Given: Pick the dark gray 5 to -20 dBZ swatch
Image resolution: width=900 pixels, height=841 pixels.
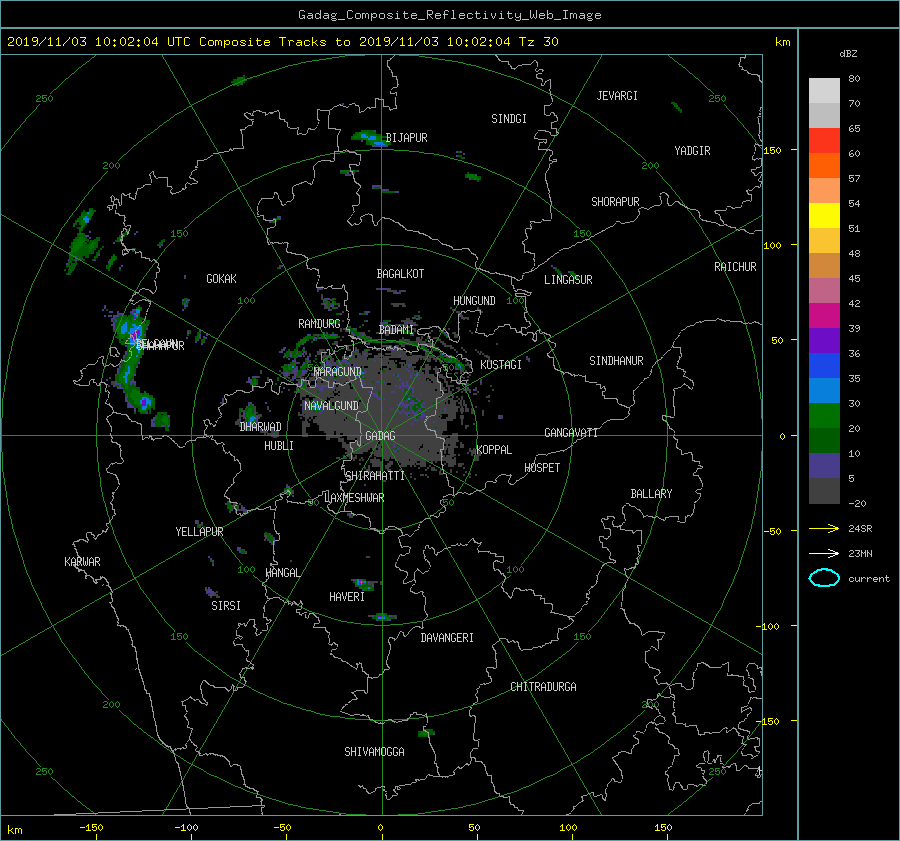Looking at the screenshot, I should tap(824, 490).
